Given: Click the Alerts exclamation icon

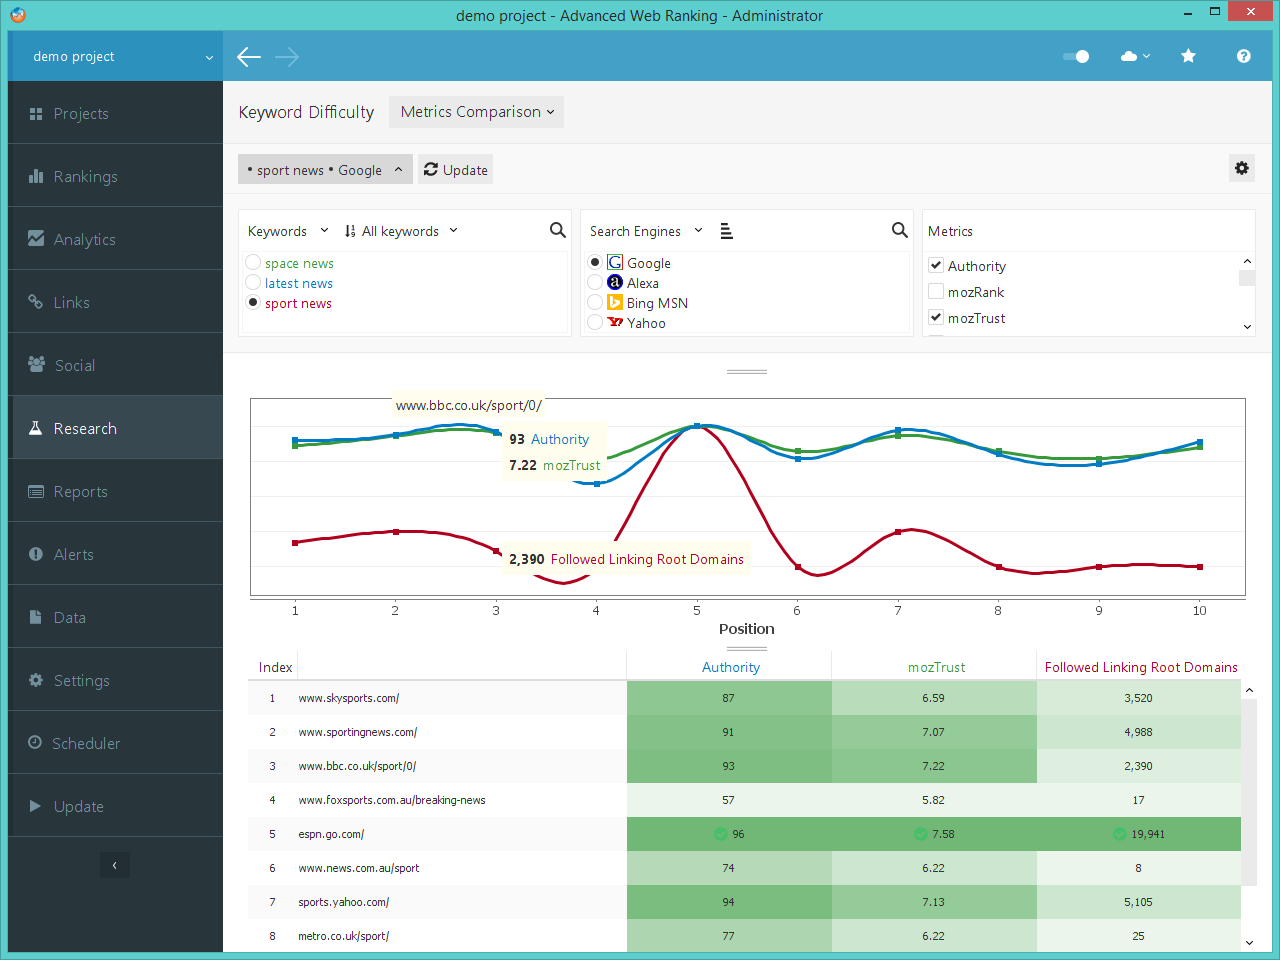Looking at the screenshot, I should [x=36, y=554].
